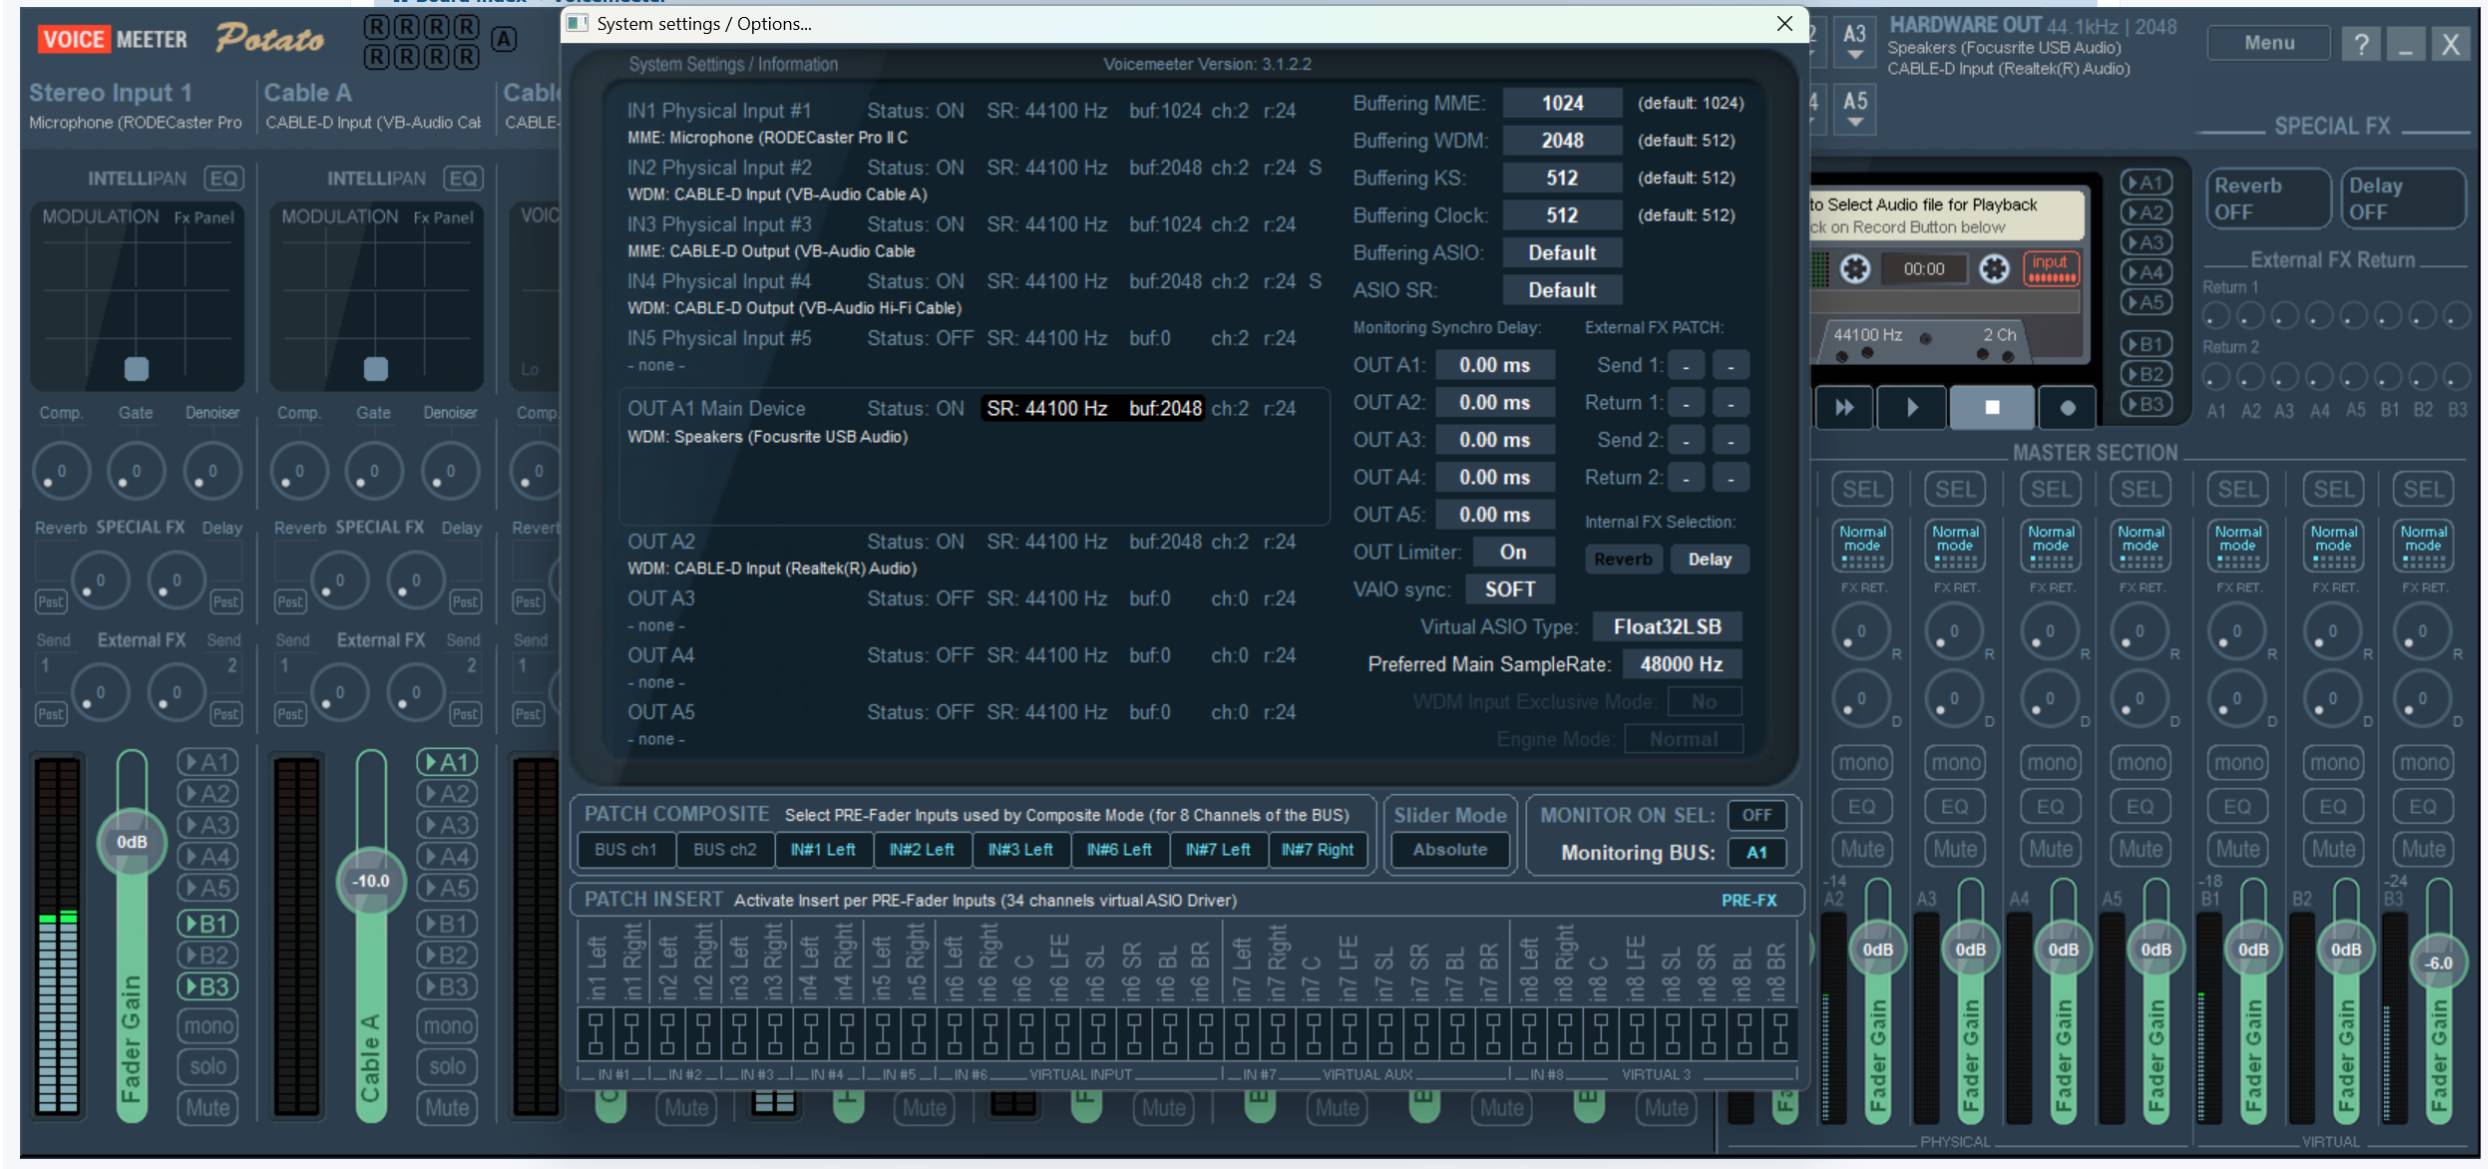
Task: Click the cassette record button
Action: pyautogui.click(x=2067, y=407)
